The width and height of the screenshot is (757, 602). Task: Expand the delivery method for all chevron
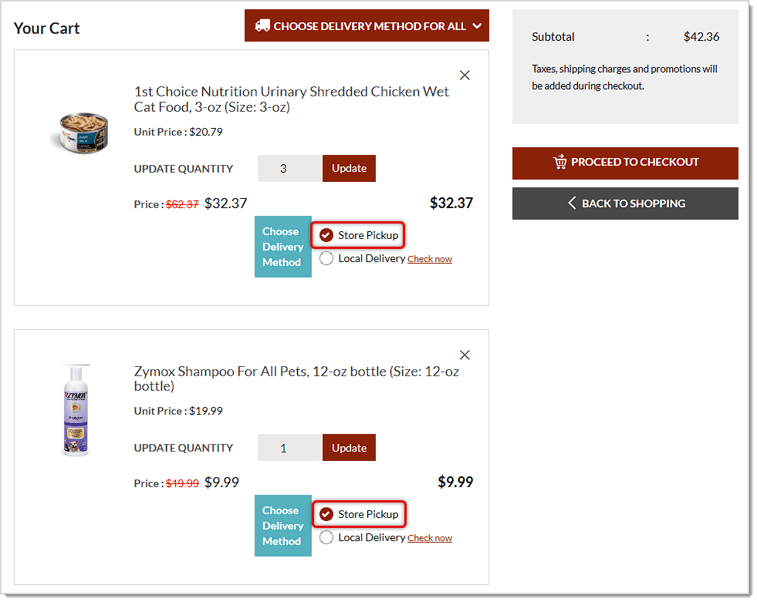tap(477, 26)
